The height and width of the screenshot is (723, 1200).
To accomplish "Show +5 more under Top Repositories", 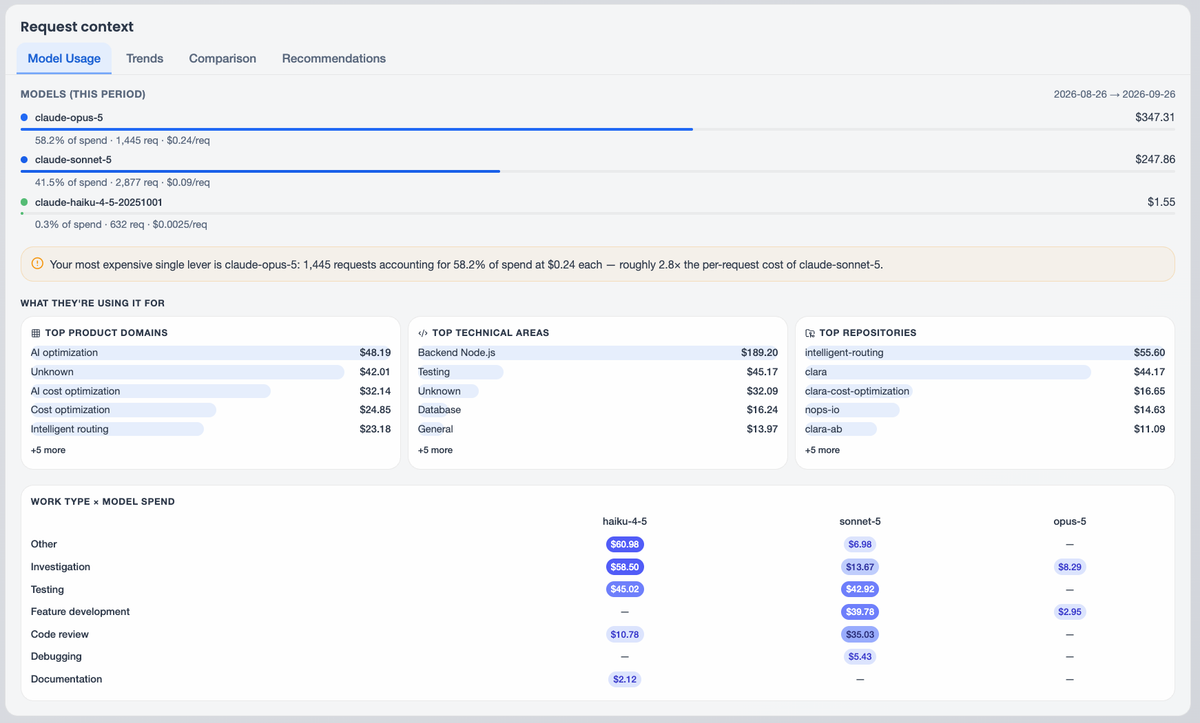I will [x=822, y=450].
